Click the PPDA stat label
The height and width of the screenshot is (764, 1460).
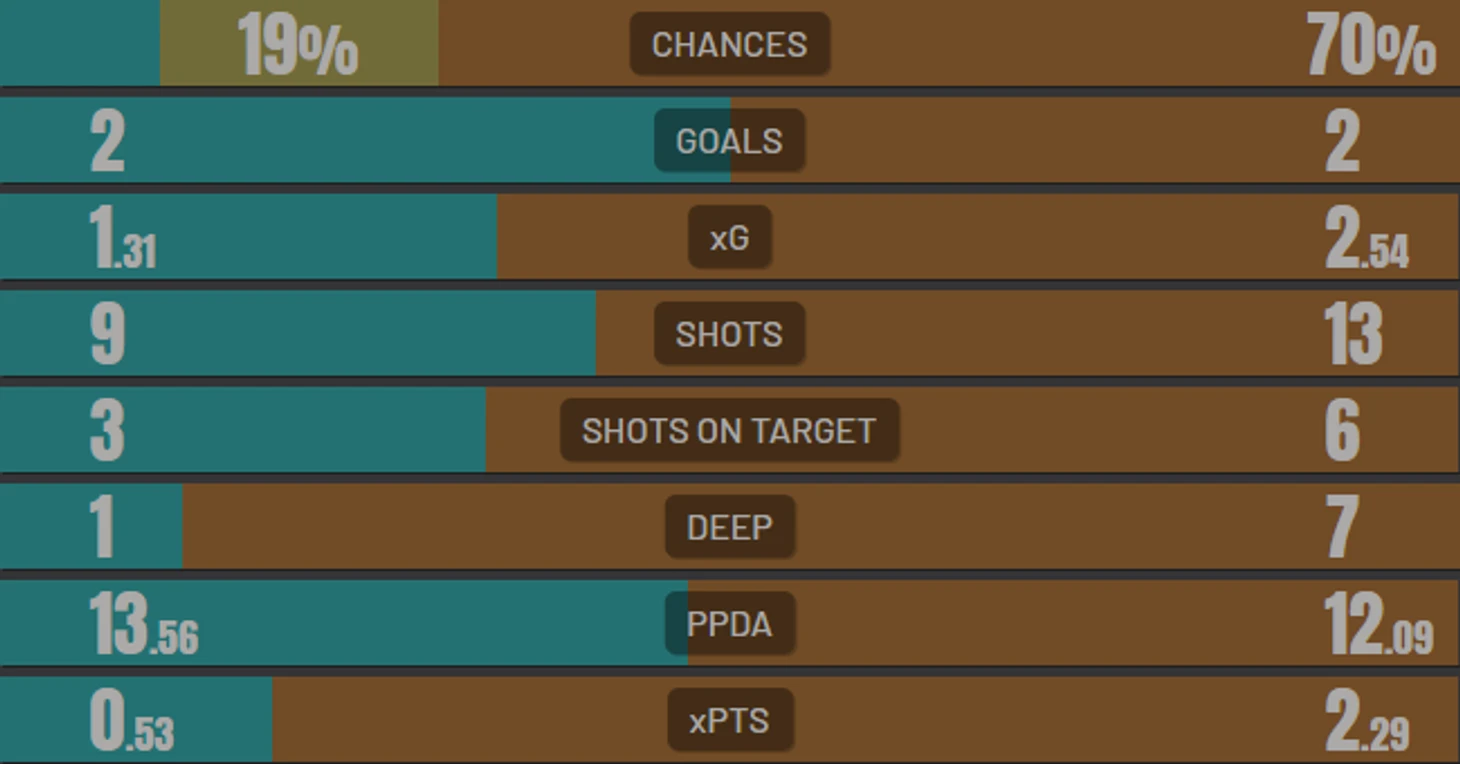tap(729, 624)
